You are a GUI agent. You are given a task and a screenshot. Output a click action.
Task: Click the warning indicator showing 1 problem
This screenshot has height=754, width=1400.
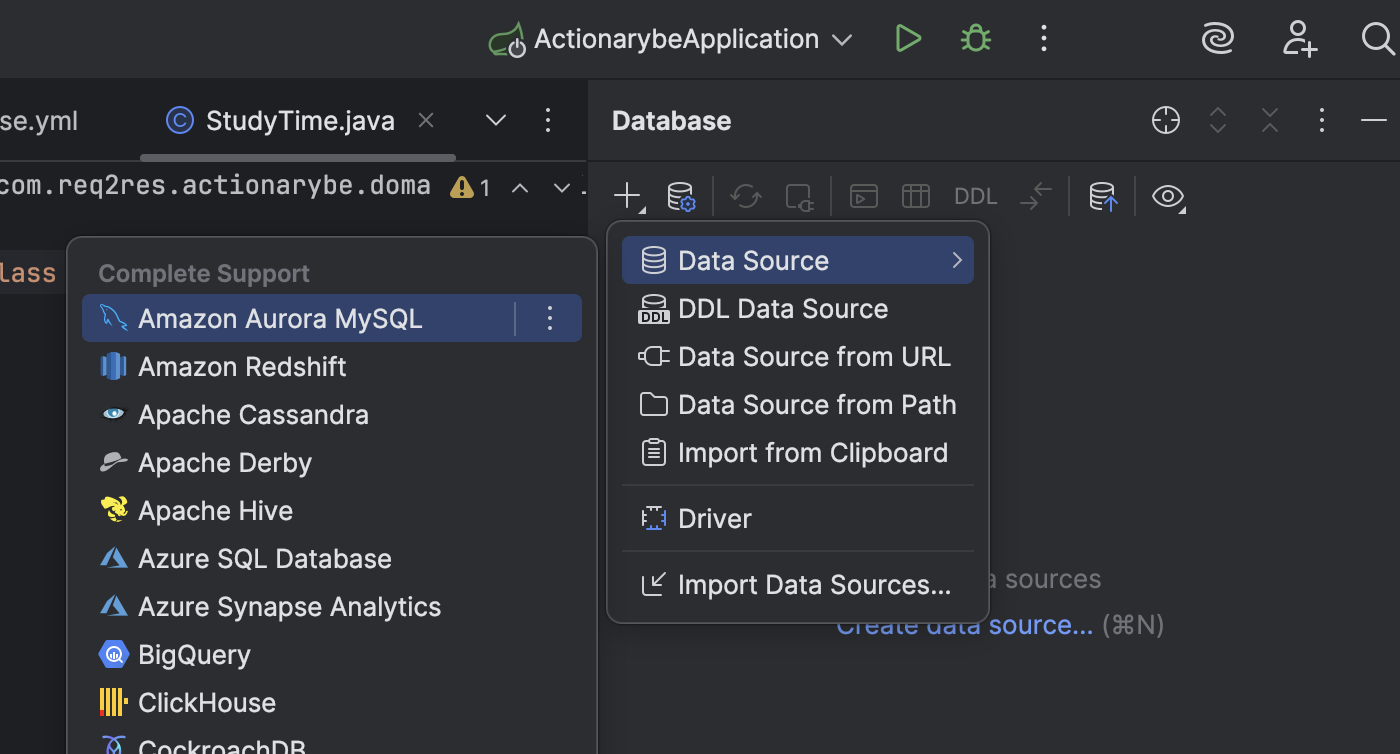click(x=471, y=188)
